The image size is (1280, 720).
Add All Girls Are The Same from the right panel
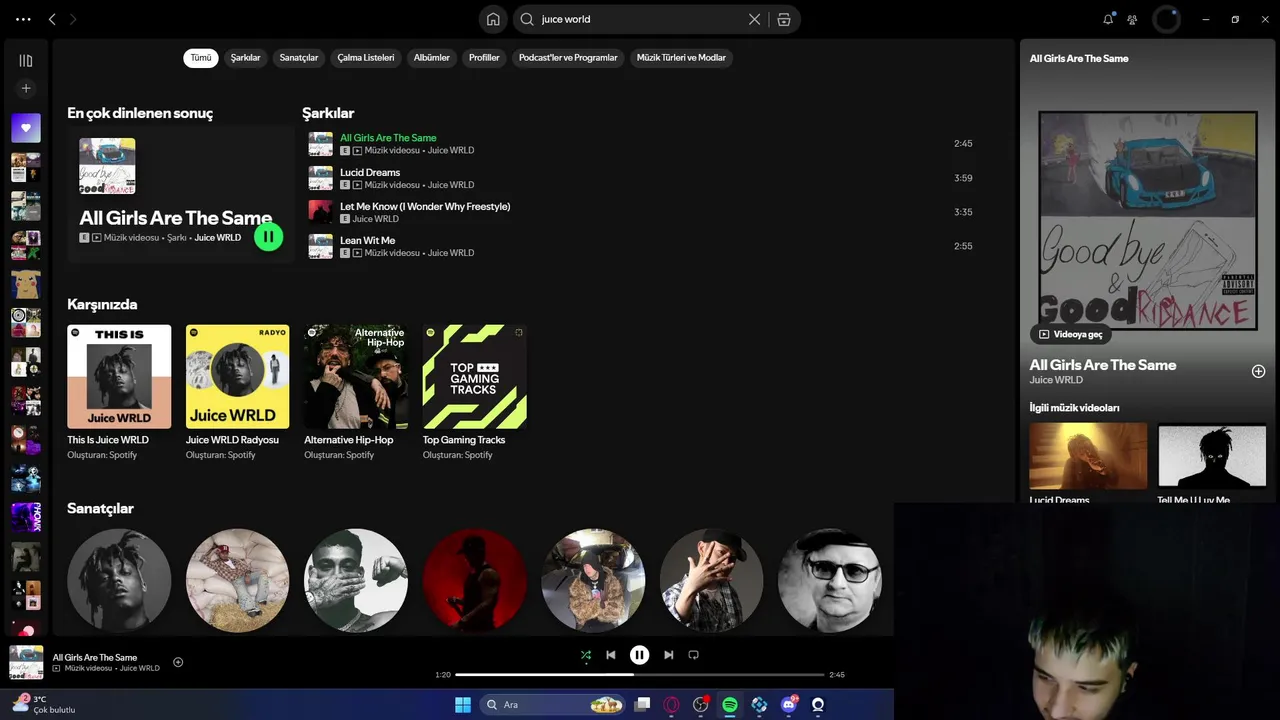pyautogui.click(x=1258, y=371)
